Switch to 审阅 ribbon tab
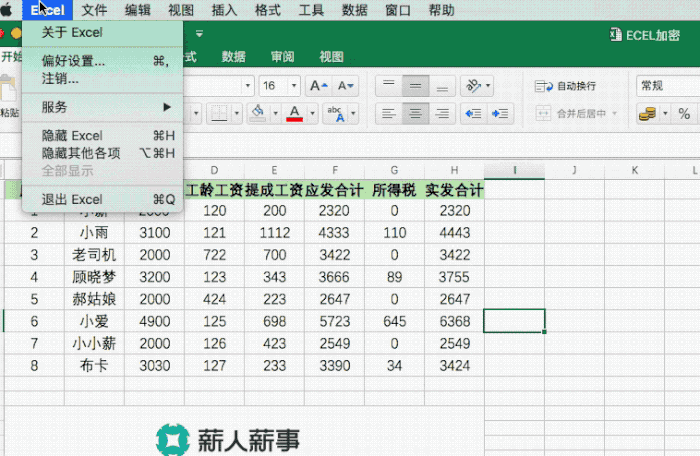The width and height of the screenshot is (700, 456). point(282,57)
